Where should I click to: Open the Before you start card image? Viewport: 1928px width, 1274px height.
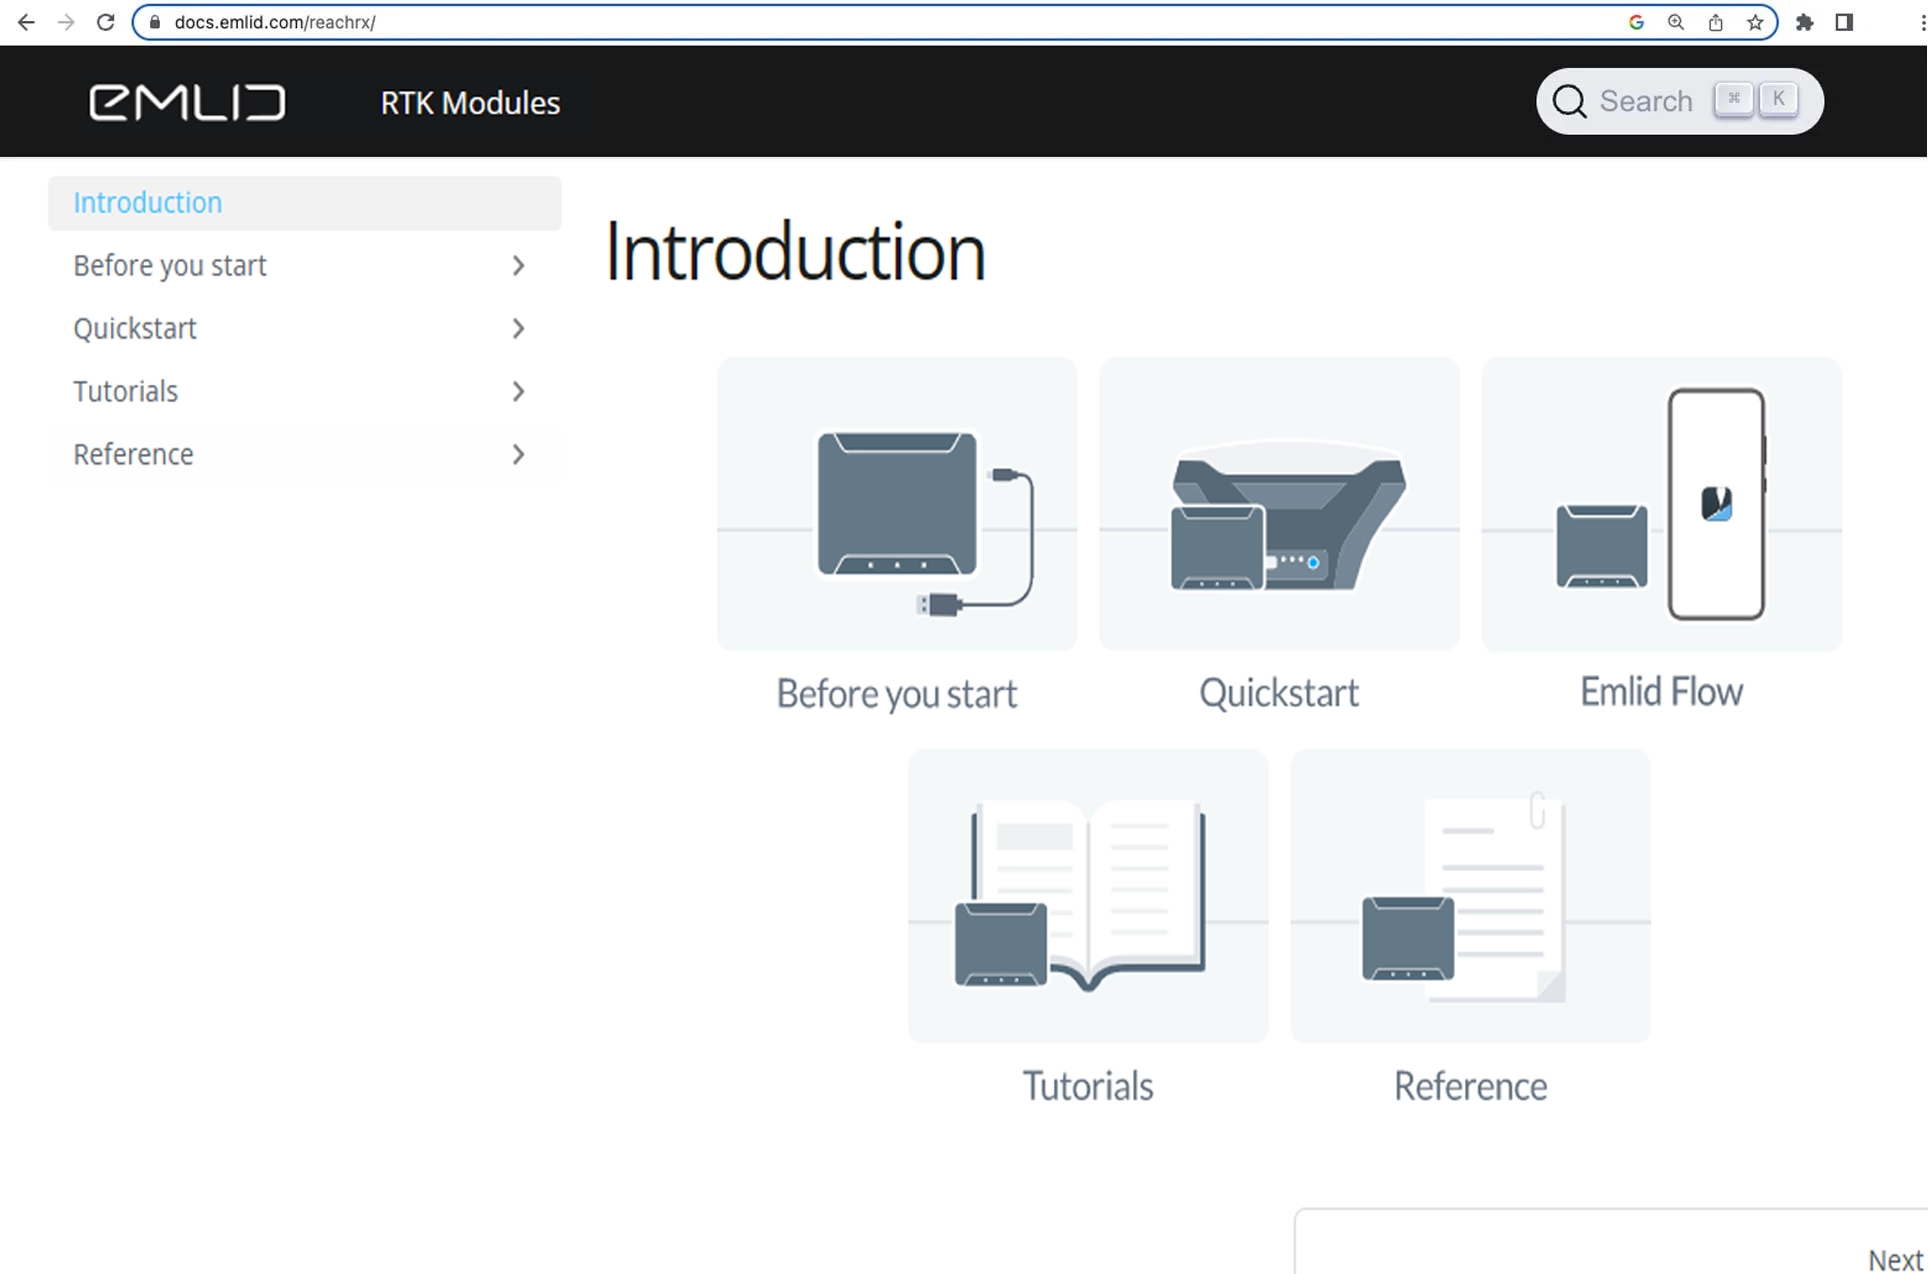click(x=897, y=504)
